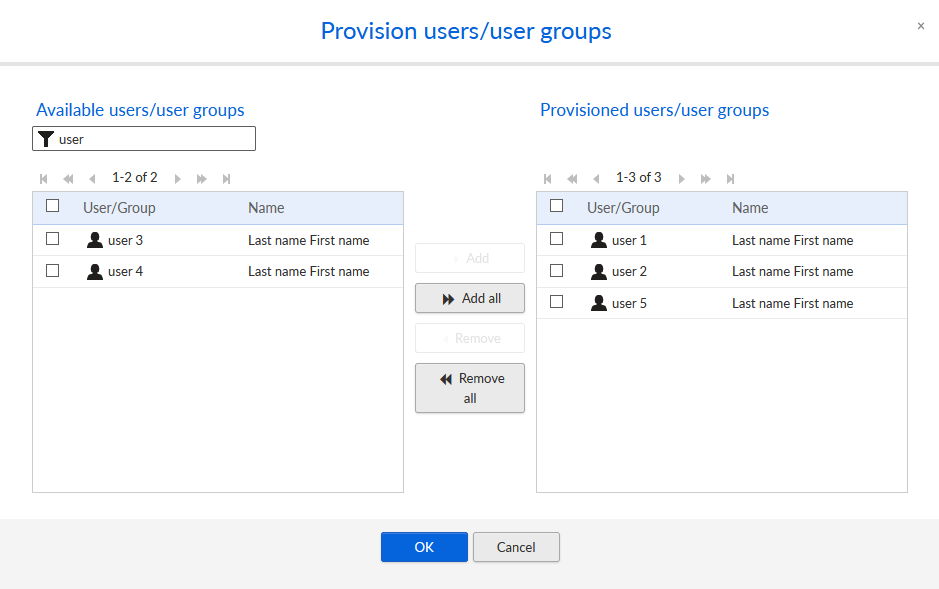Click '1-3 of 3' pager text
The width and height of the screenshot is (939, 589).
point(638,178)
